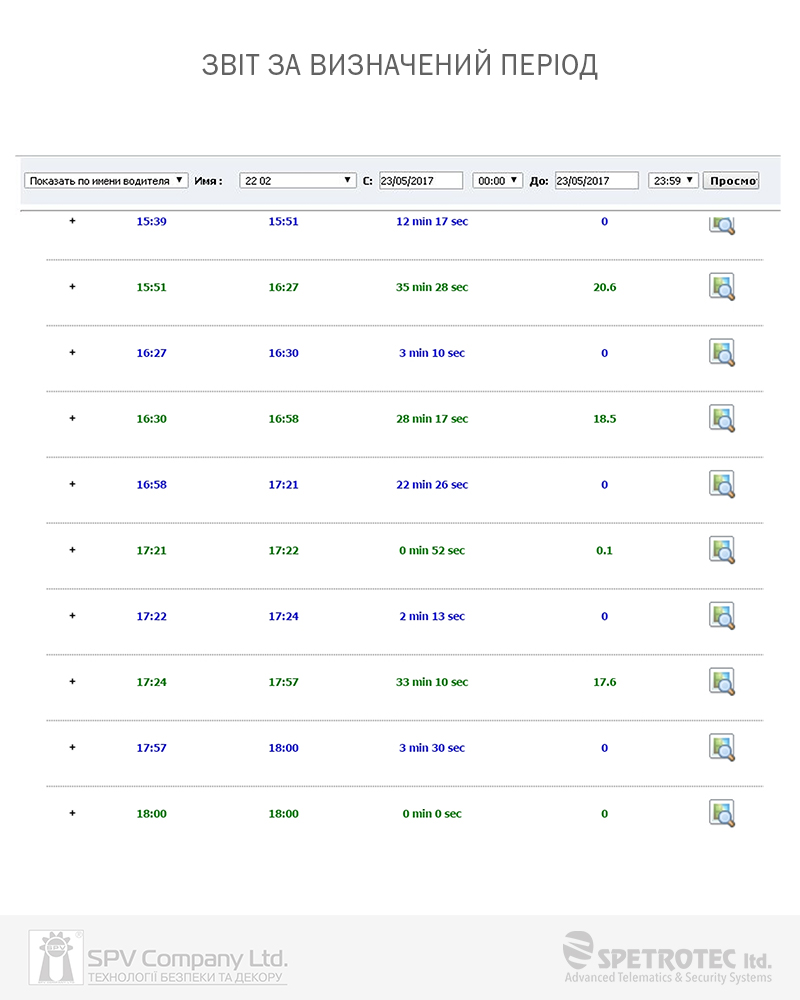Image resolution: width=800 pixels, height=1000 pixels.
Task: Show map for the 17:21 row
Action: click(722, 550)
